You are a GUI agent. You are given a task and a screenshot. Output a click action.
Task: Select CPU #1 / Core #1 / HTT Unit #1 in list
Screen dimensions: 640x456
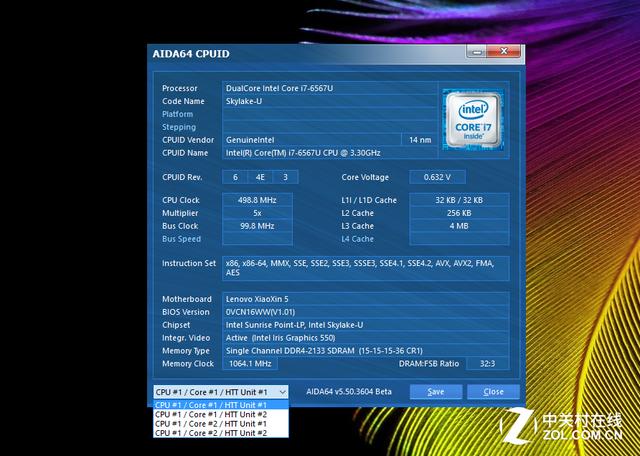click(221, 405)
